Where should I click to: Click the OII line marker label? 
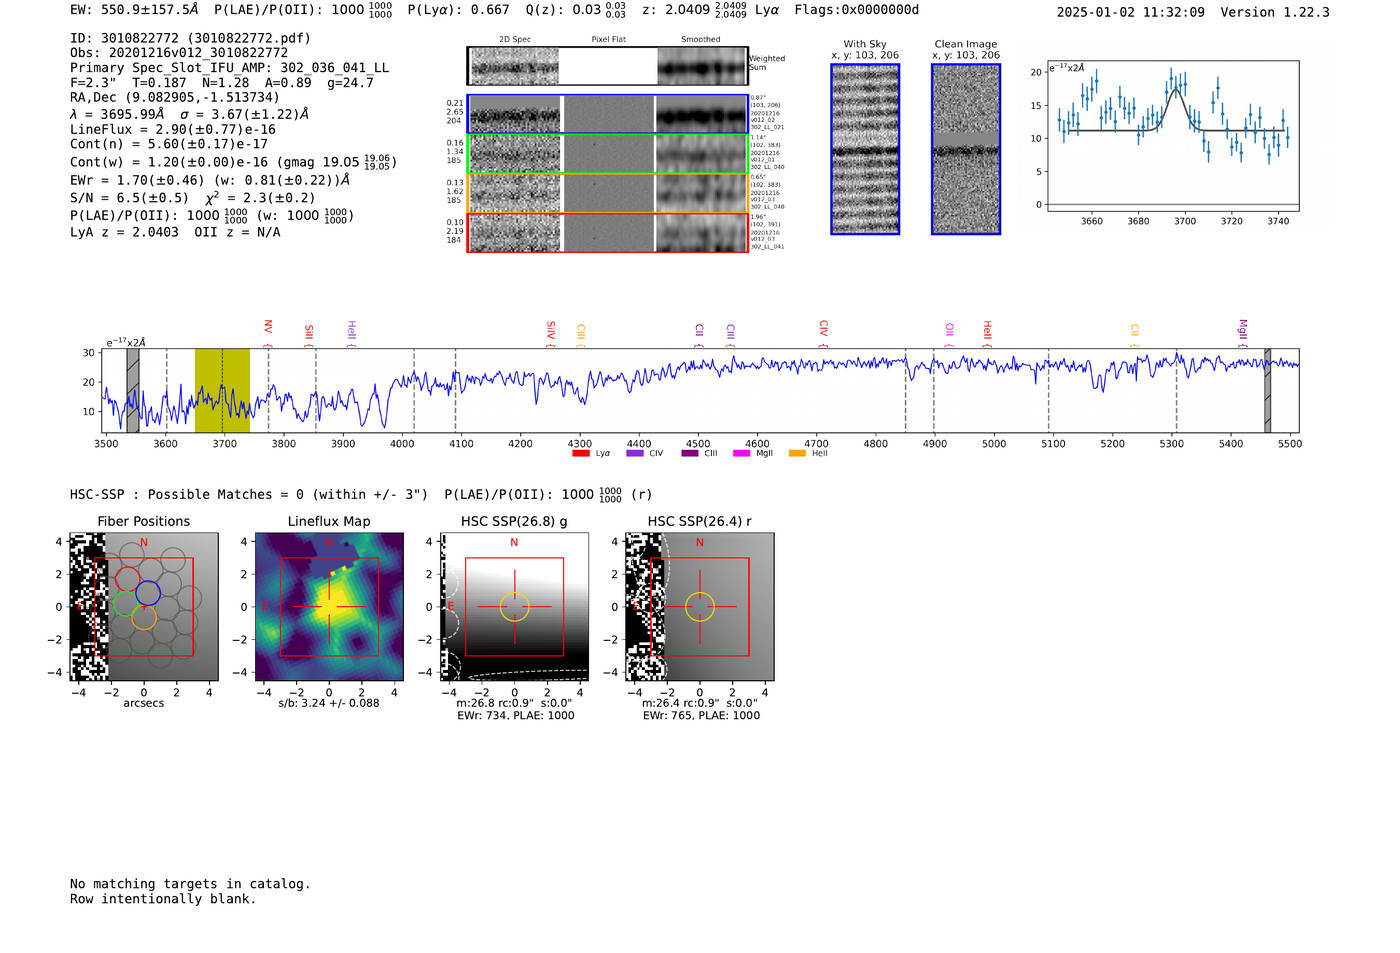[x=949, y=330]
